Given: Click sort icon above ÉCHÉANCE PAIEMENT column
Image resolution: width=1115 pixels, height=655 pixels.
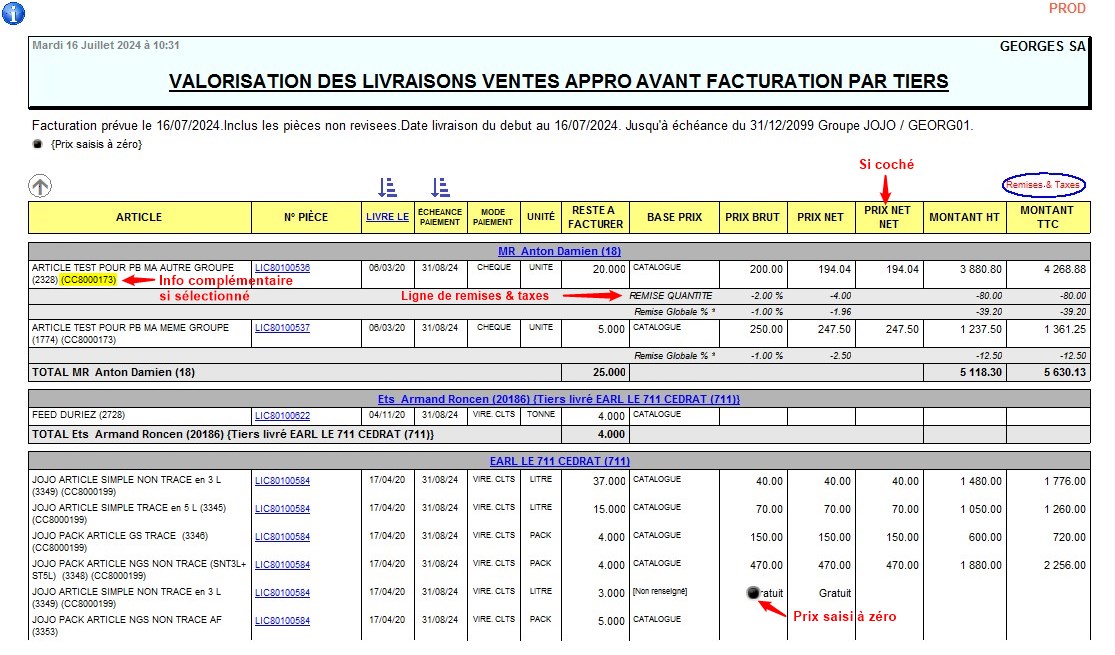Looking at the screenshot, I should click(x=440, y=187).
